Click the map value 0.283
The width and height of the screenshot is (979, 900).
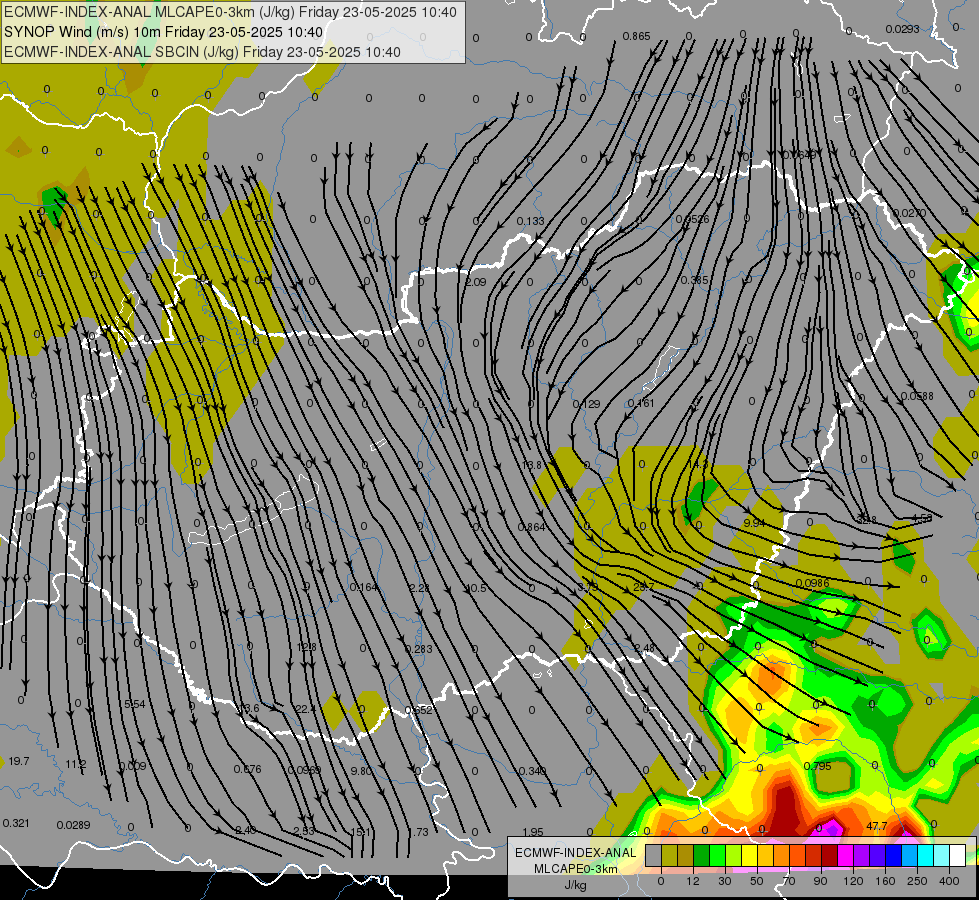coord(419,649)
